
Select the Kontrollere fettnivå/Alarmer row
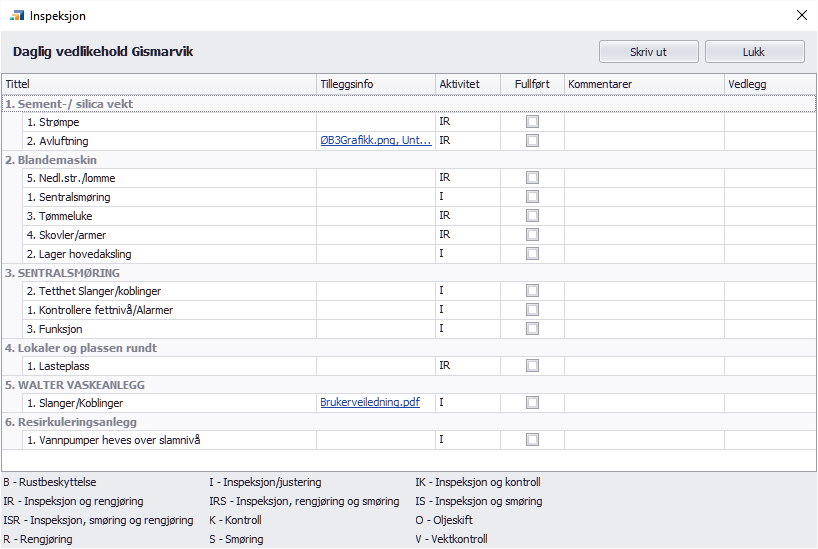(x=100, y=310)
